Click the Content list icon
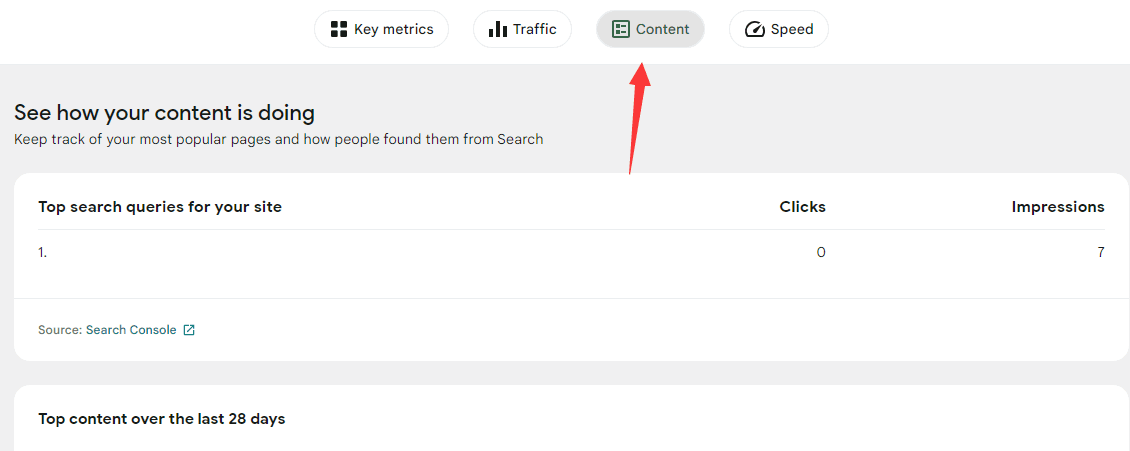1130x451 pixels. (621, 29)
